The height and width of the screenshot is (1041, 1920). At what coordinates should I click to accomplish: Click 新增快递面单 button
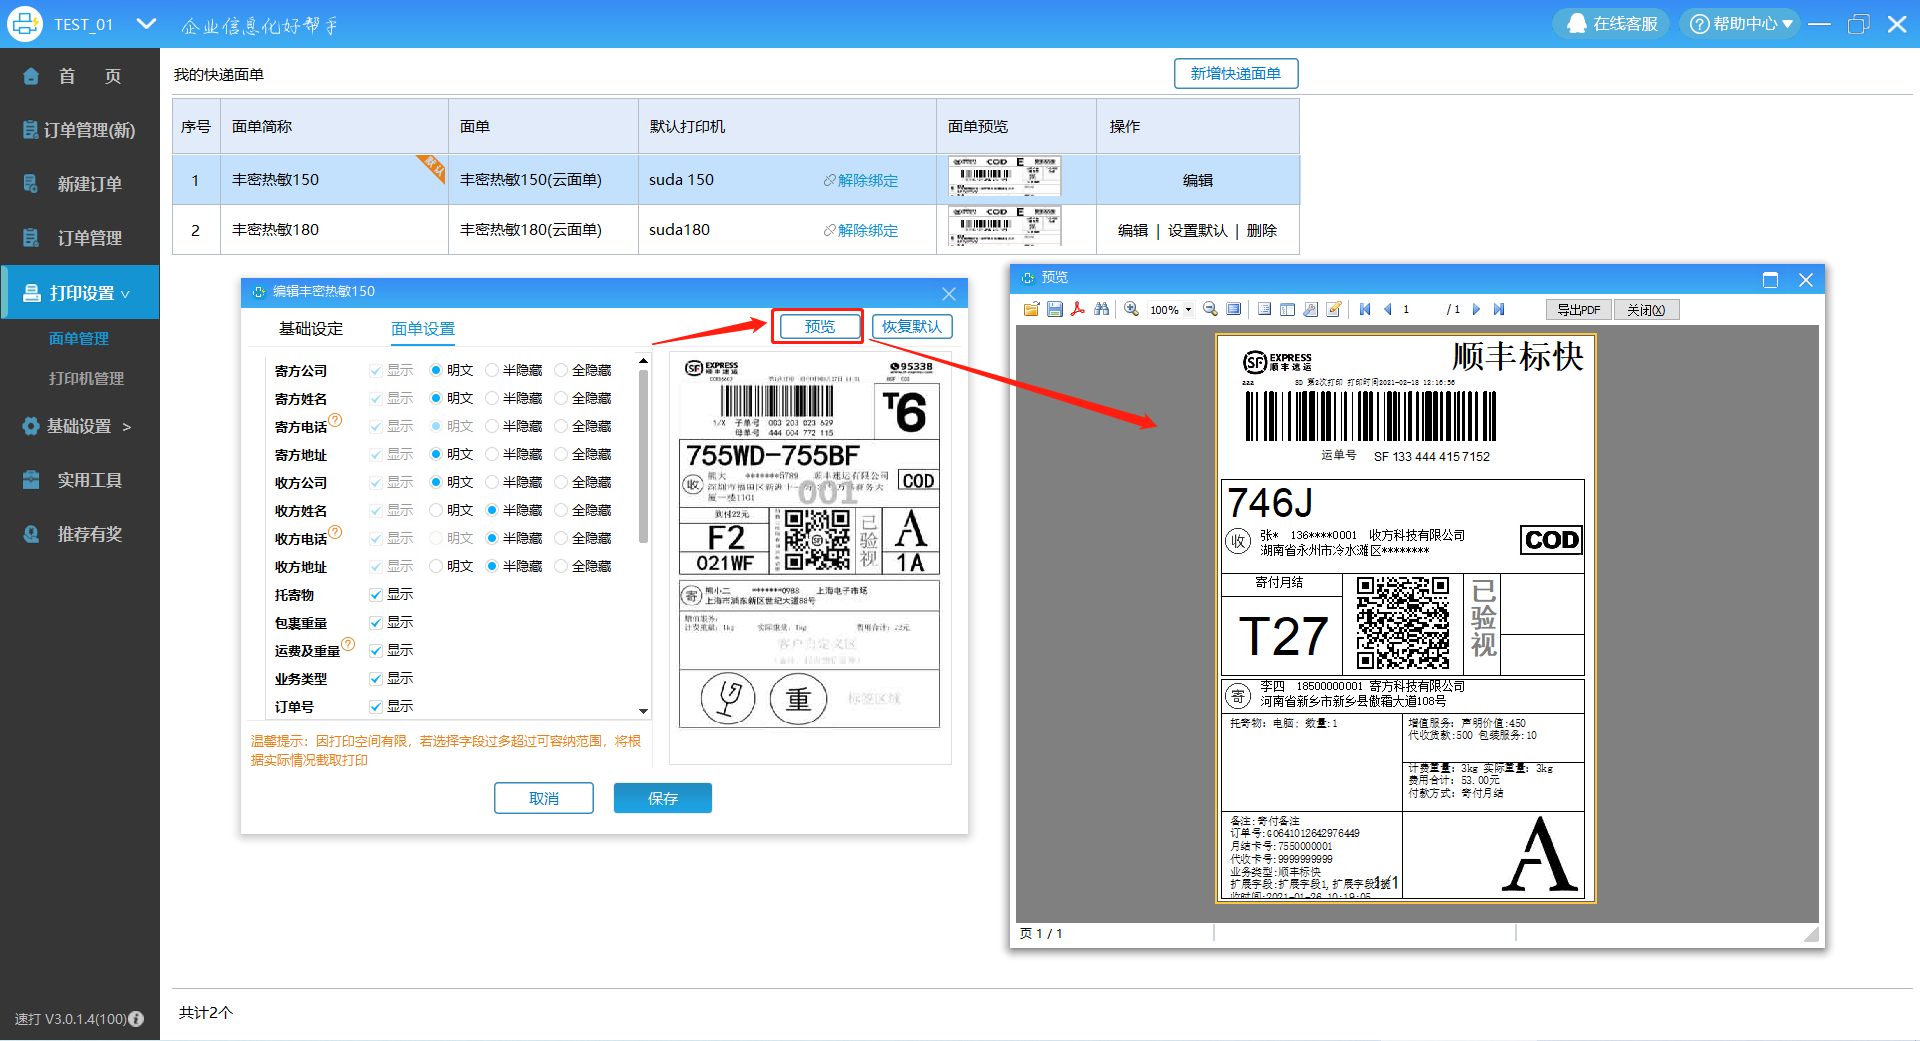coord(1236,73)
